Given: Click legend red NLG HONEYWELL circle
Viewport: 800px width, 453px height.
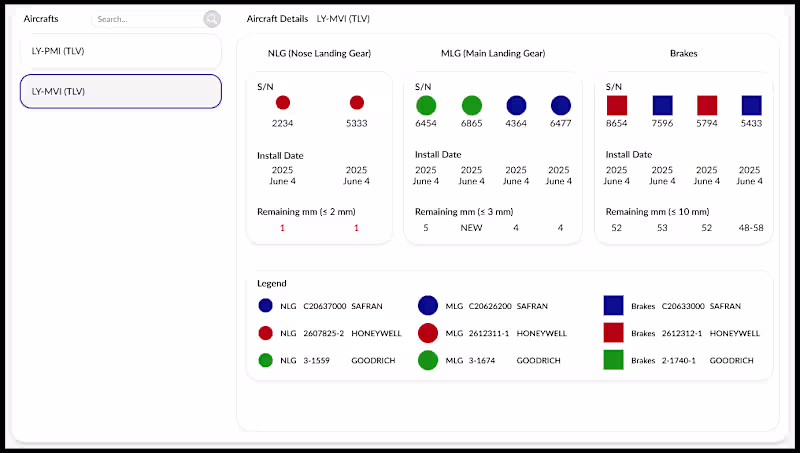Looking at the screenshot, I should pos(265,333).
